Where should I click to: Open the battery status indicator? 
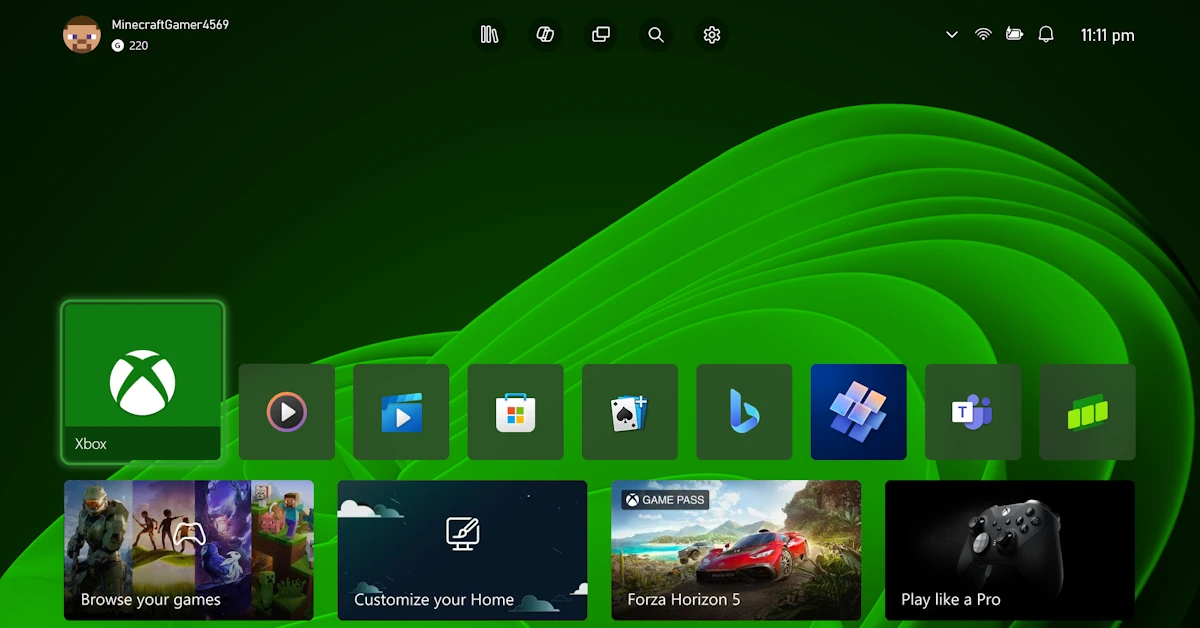point(1014,34)
